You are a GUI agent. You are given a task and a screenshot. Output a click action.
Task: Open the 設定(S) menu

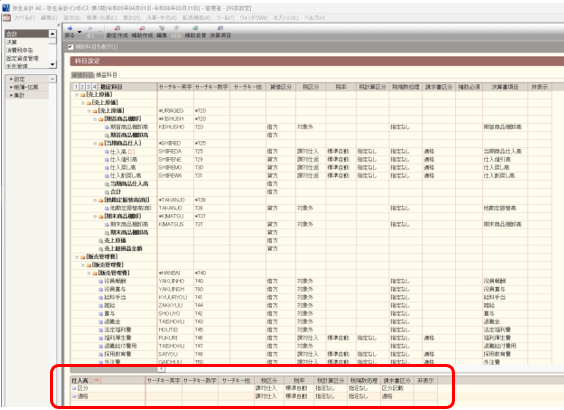pos(72,18)
